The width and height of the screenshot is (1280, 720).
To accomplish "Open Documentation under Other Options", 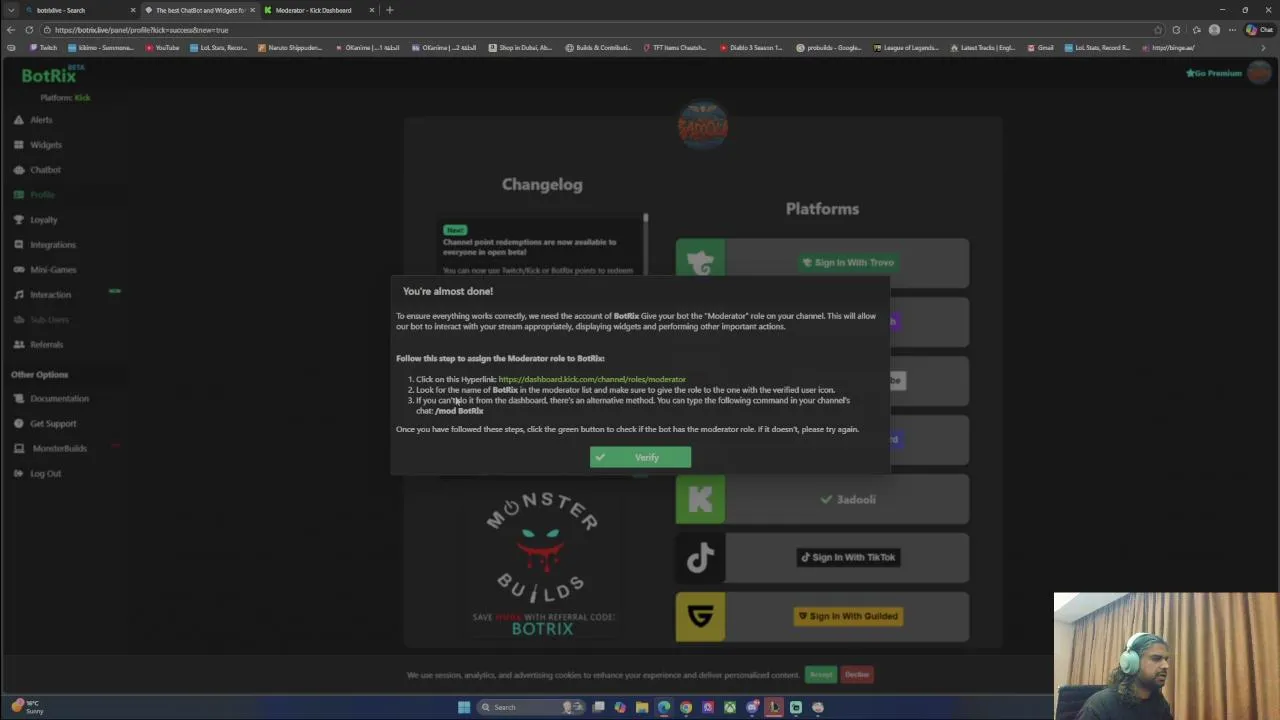I will (x=59, y=398).
